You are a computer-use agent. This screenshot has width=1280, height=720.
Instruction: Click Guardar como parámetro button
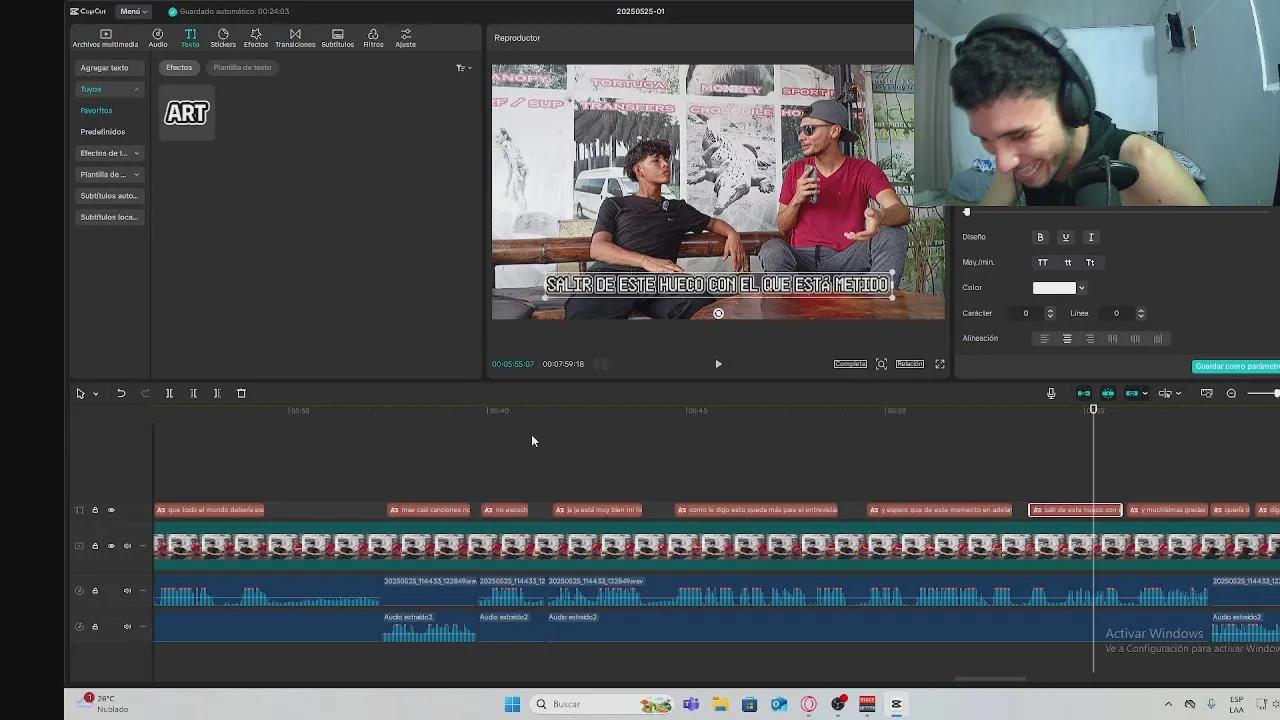click(1236, 366)
